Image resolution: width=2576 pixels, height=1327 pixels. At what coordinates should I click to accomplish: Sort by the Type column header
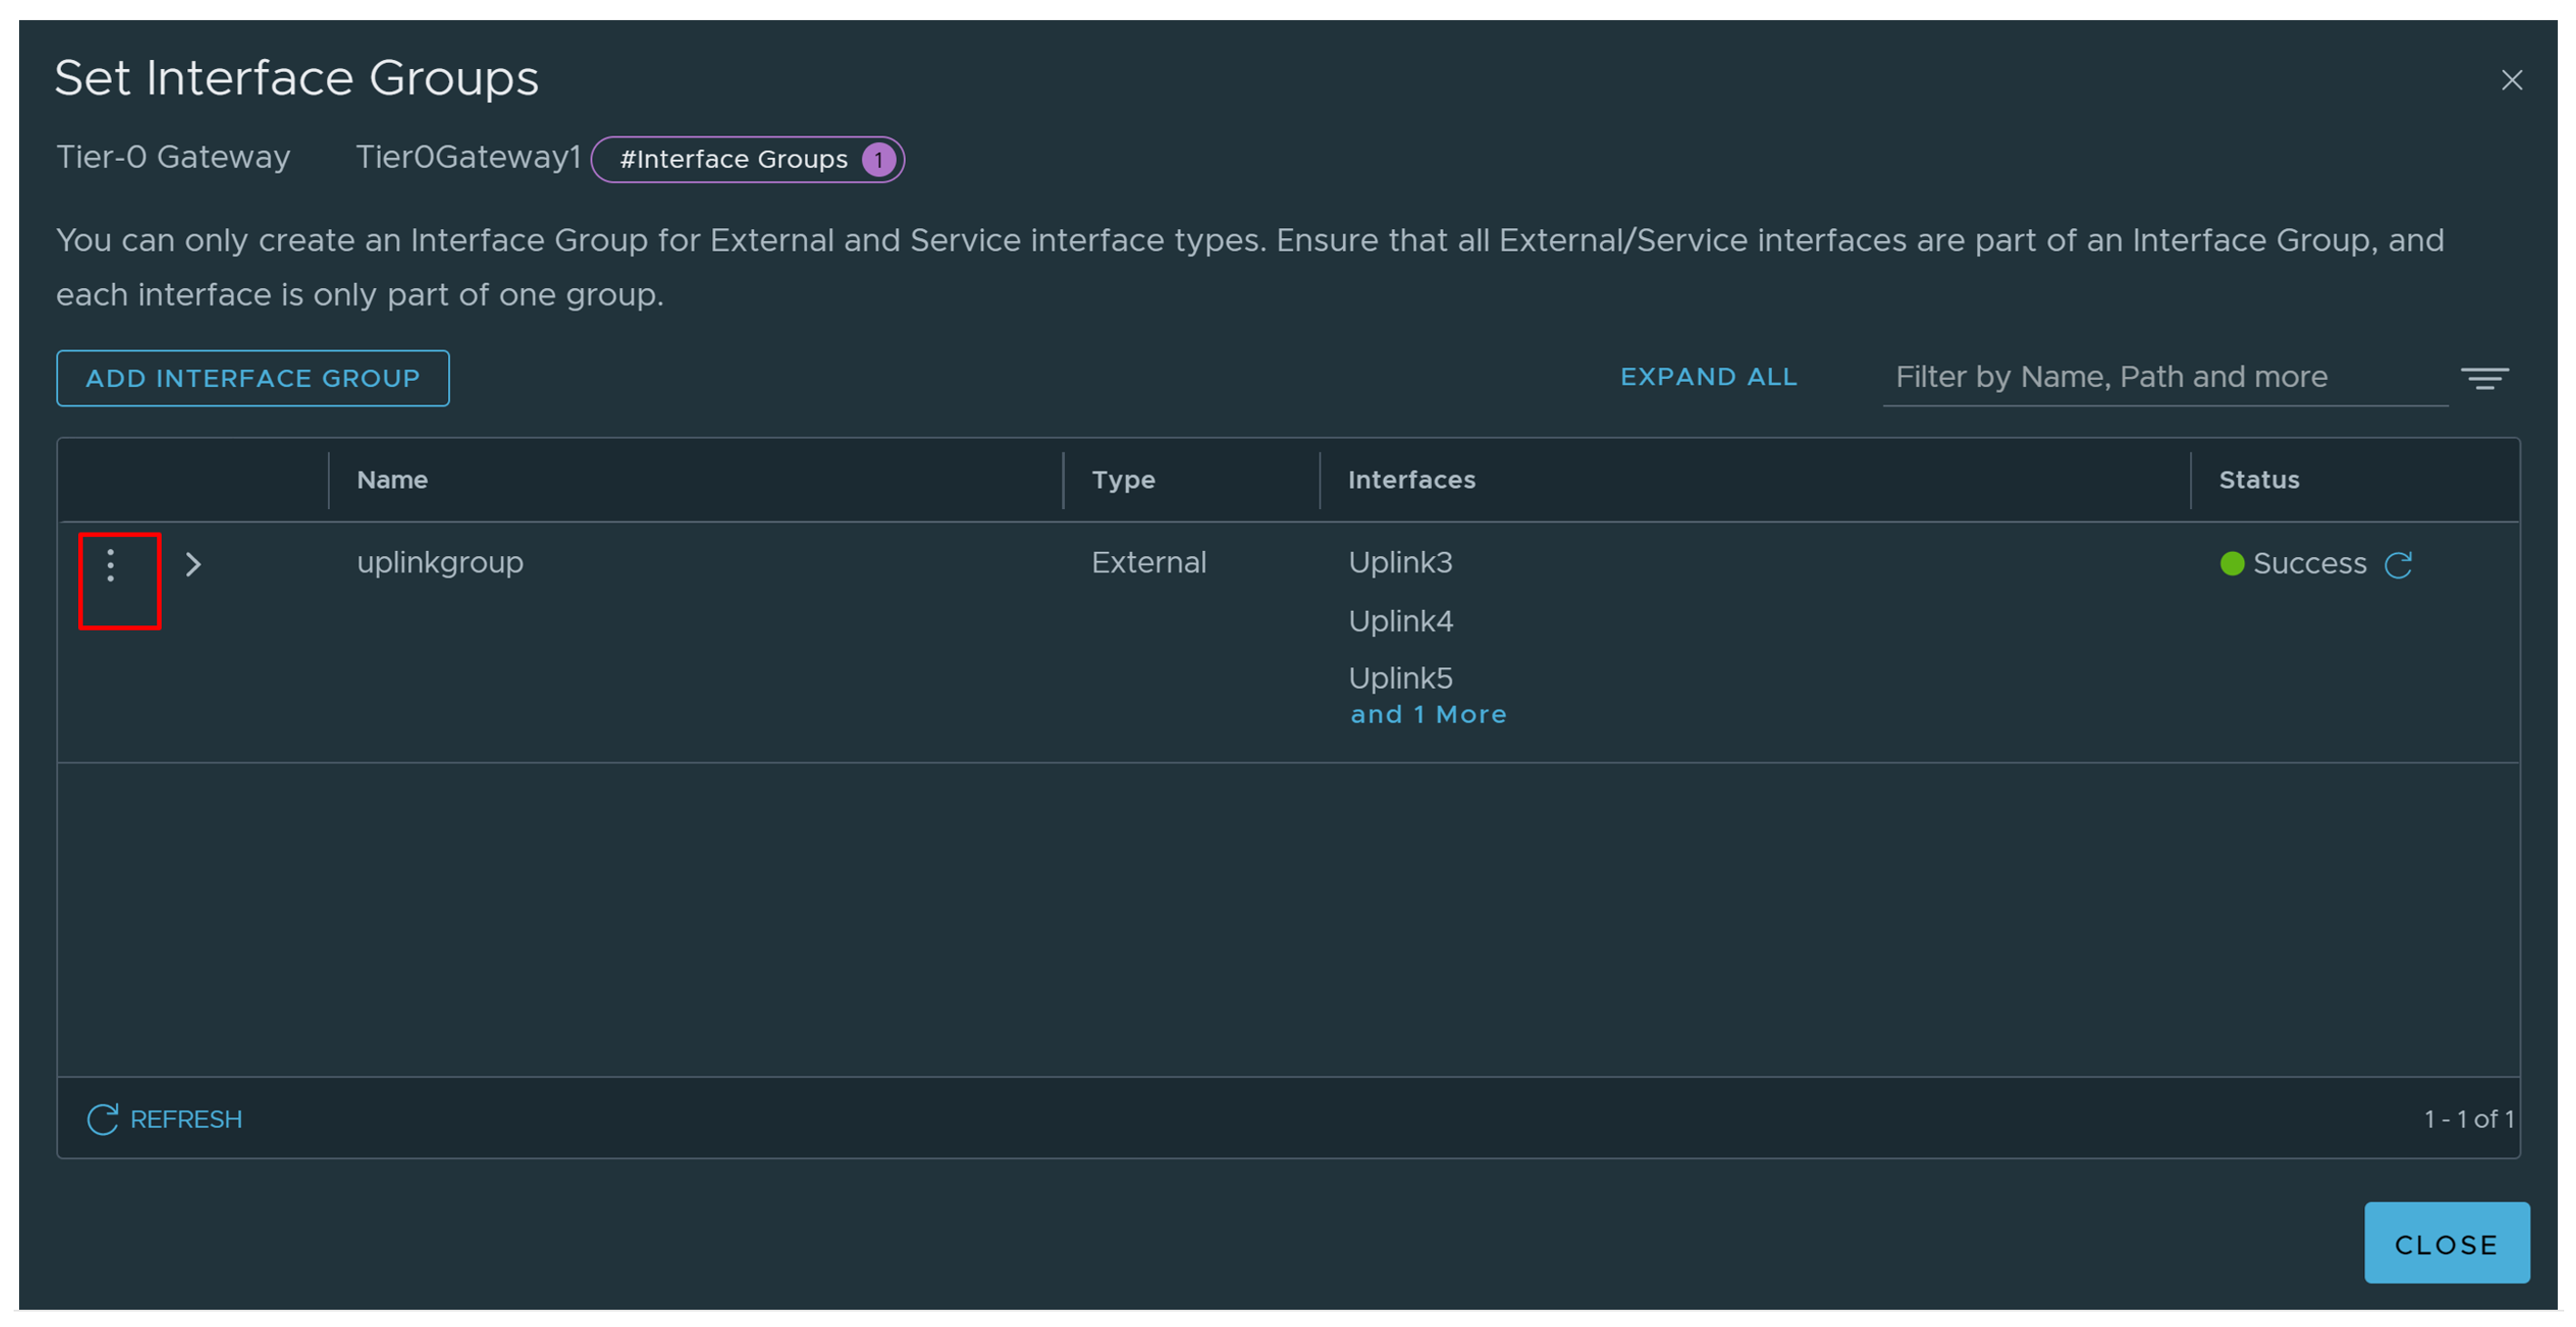click(1122, 480)
